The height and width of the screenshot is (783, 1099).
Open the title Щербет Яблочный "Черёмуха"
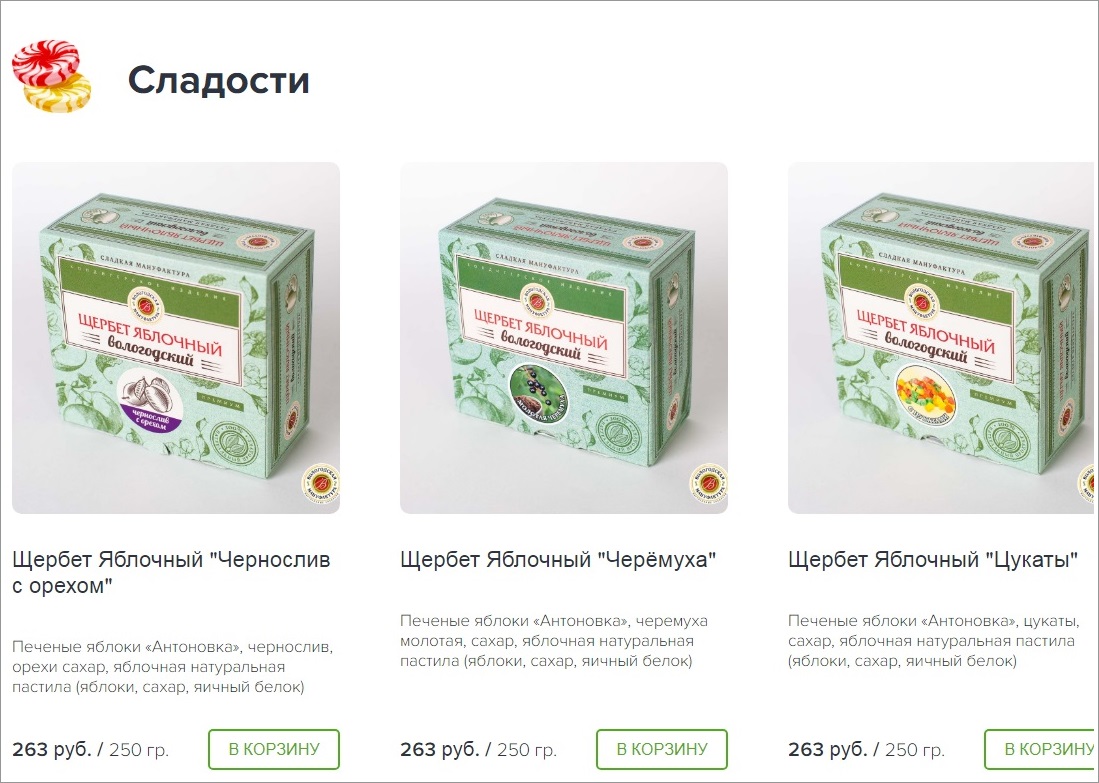(559, 559)
